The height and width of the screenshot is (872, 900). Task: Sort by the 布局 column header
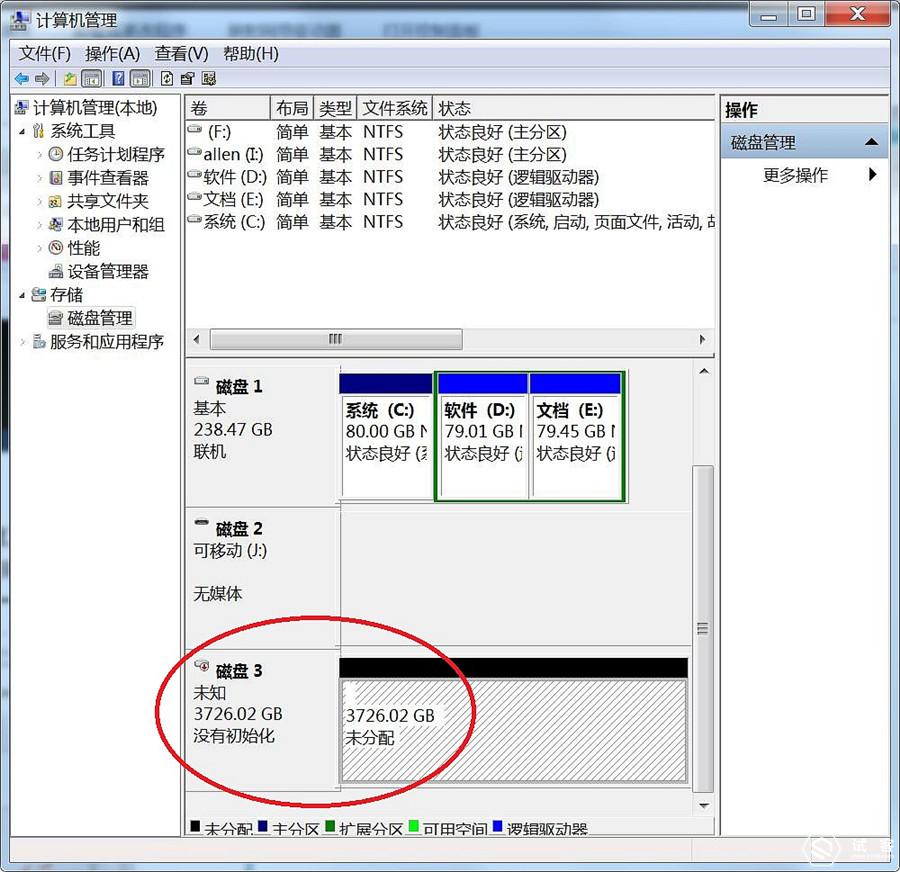coord(292,108)
